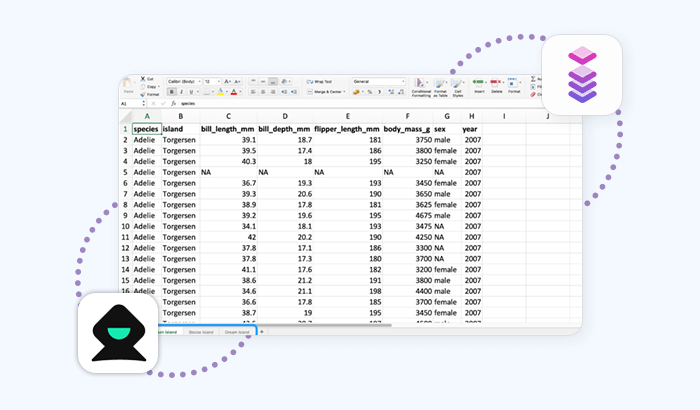Select the cell containing 4675

tap(407, 216)
